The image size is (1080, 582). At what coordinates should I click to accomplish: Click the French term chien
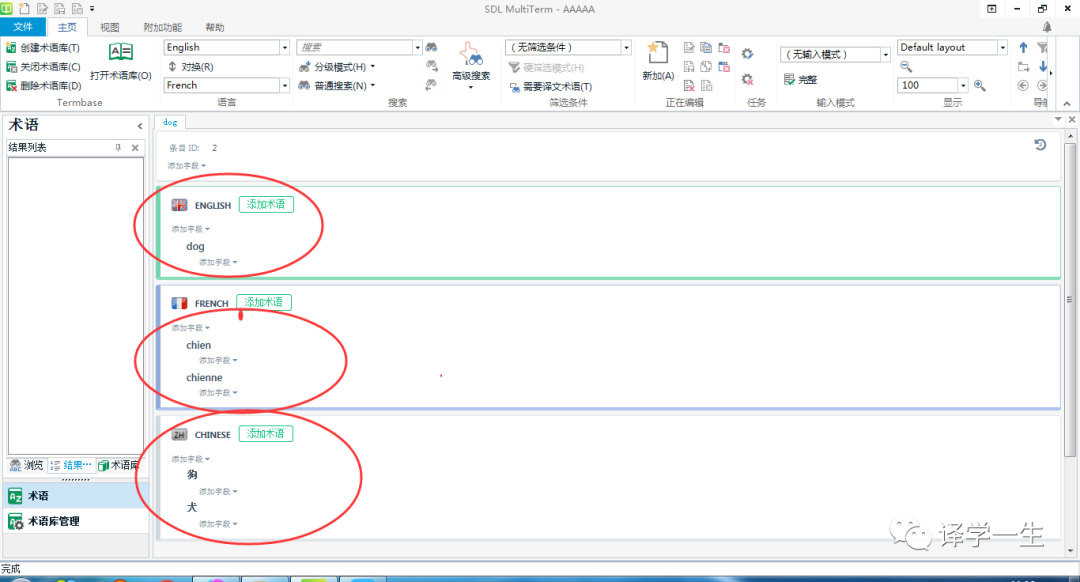click(x=198, y=345)
